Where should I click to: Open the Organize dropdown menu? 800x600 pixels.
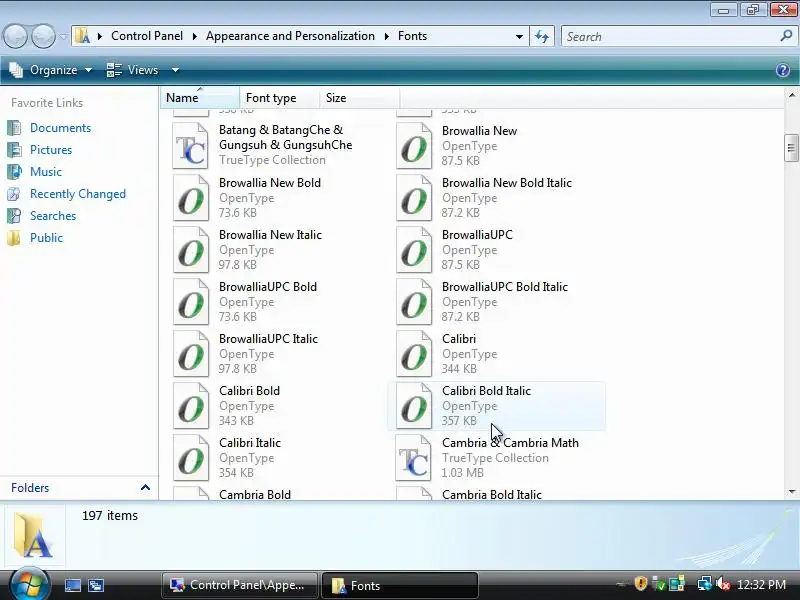51,70
